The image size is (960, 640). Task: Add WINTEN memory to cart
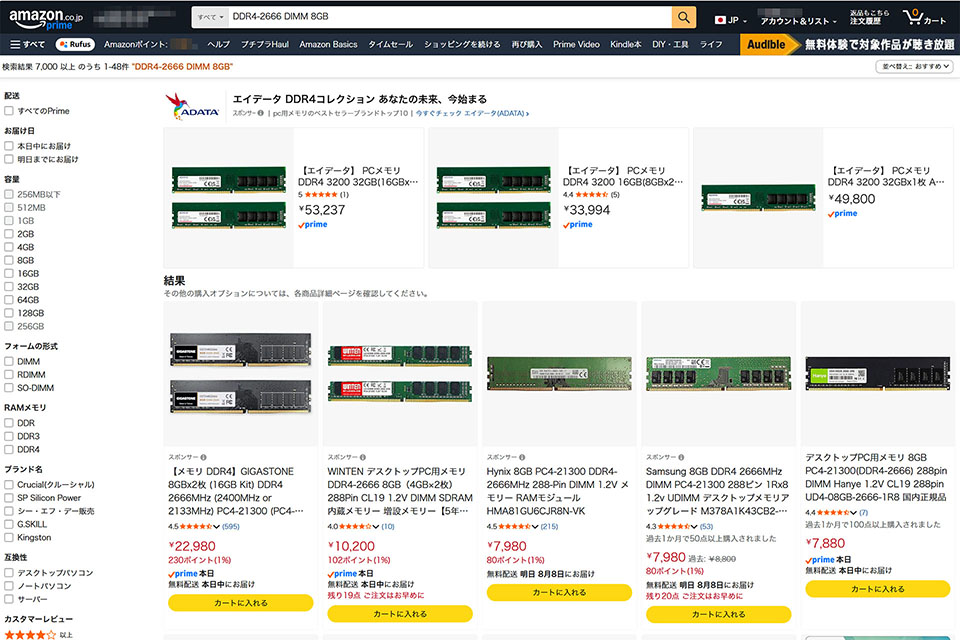pyautogui.click(x=400, y=614)
